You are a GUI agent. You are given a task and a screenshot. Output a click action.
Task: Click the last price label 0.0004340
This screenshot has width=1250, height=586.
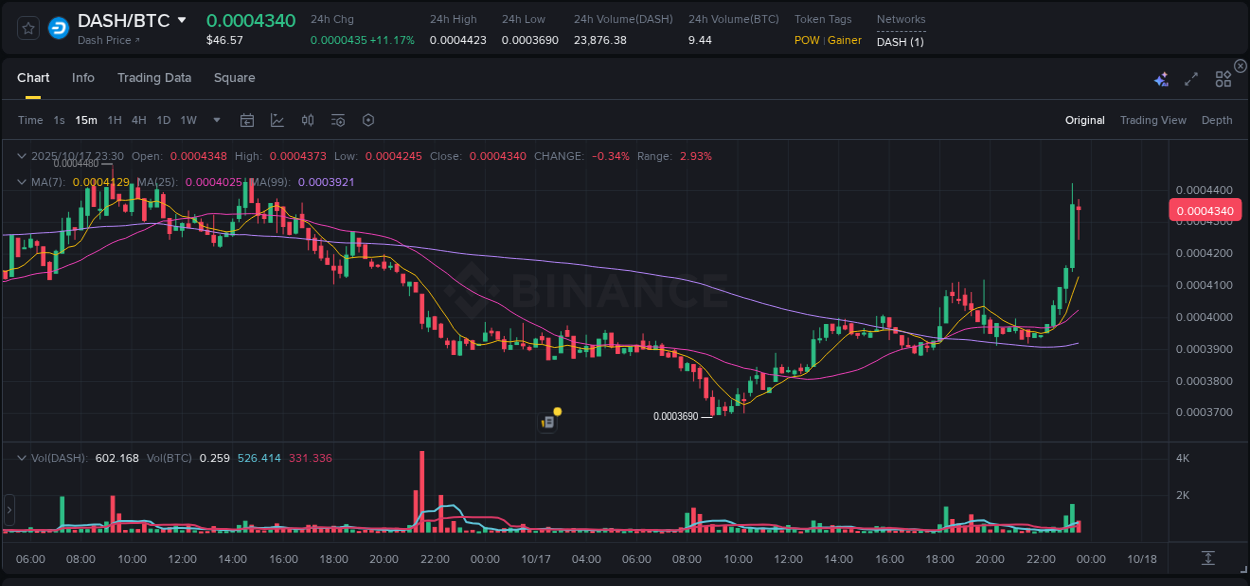(1205, 210)
